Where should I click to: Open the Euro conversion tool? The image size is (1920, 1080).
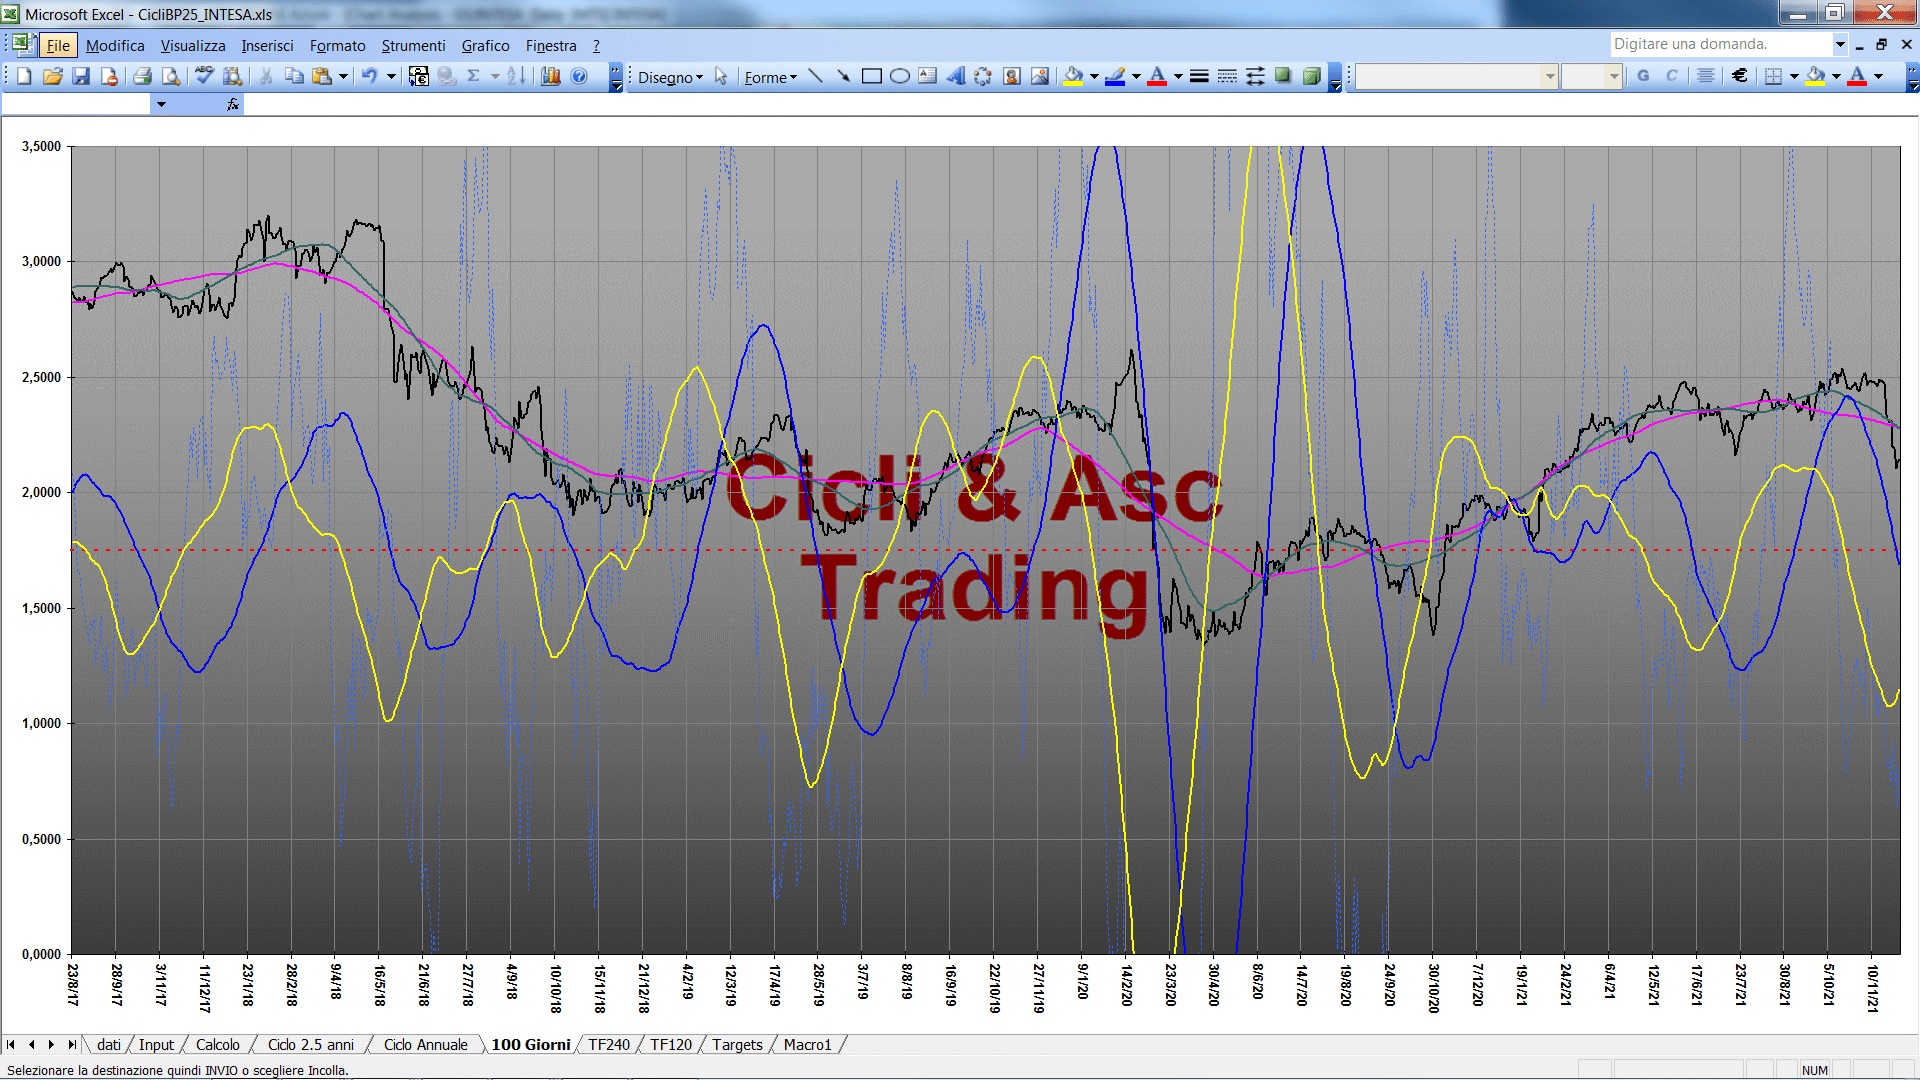419,76
